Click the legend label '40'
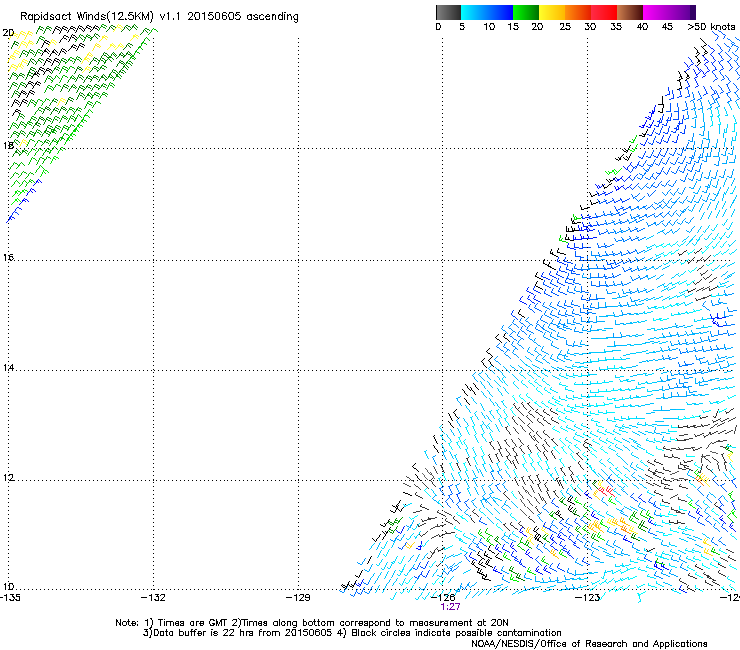The image size is (740, 650). (642, 27)
